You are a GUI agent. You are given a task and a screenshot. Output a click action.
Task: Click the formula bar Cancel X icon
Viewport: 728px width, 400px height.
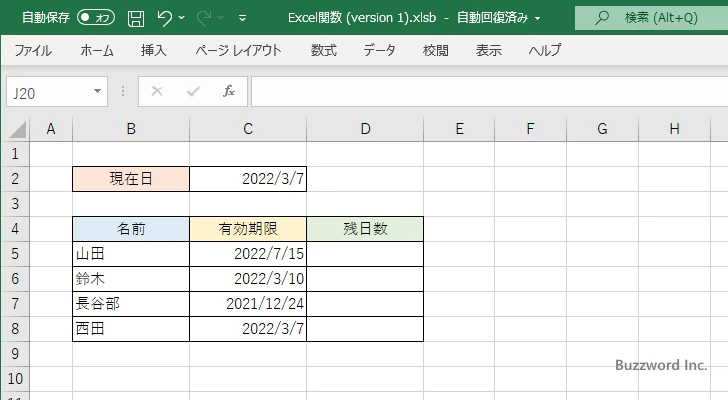tap(157, 91)
